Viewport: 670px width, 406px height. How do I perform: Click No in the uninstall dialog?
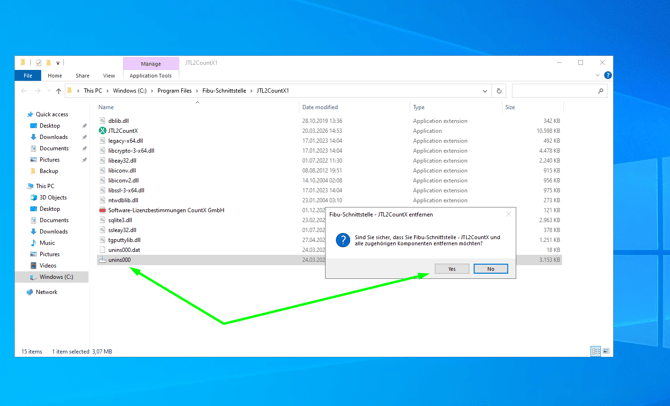pos(490,269)
